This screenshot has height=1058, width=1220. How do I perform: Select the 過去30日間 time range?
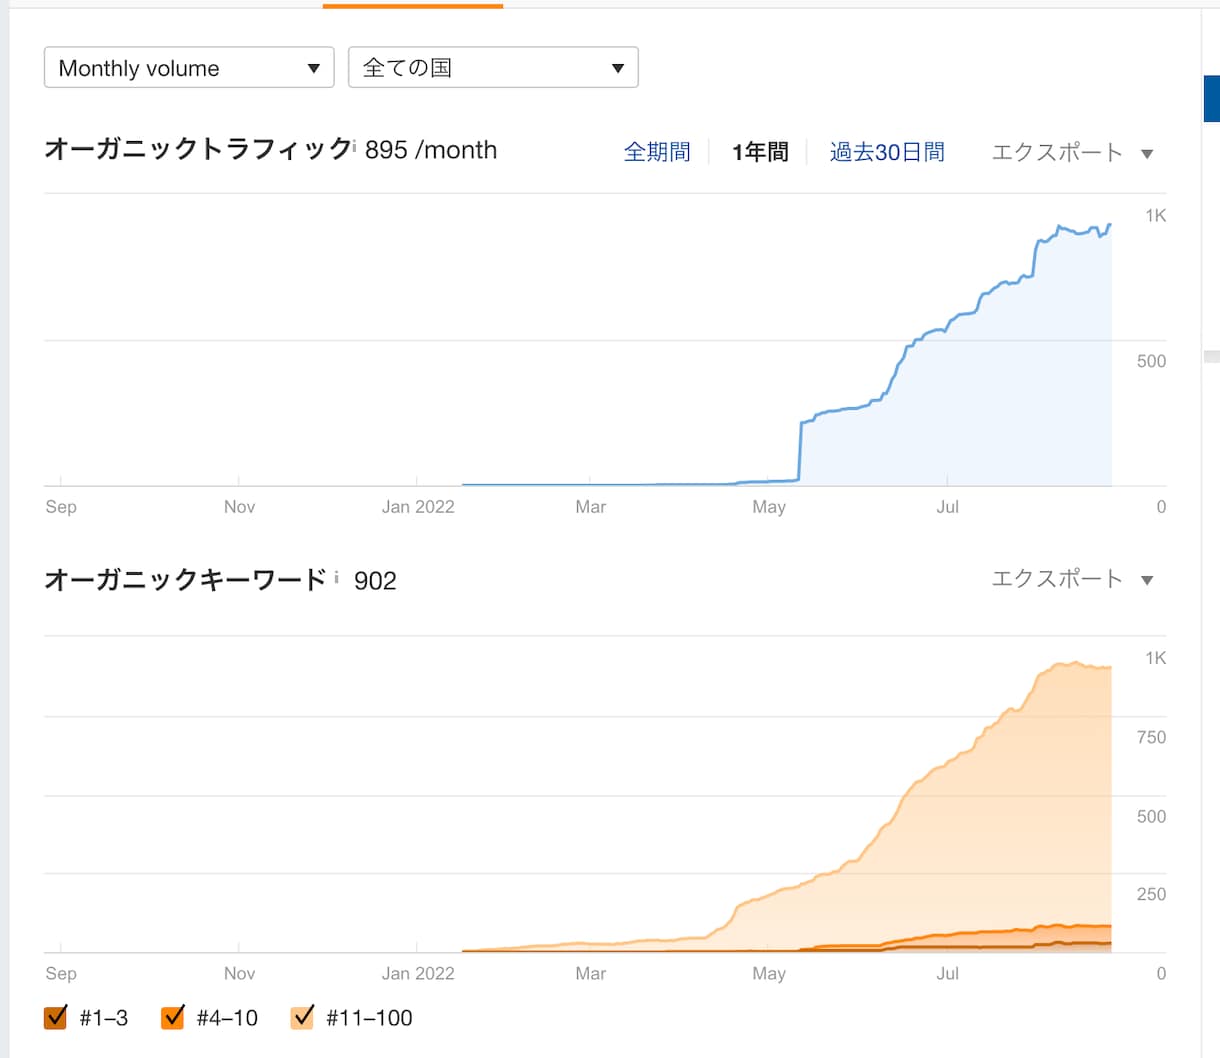887,152
